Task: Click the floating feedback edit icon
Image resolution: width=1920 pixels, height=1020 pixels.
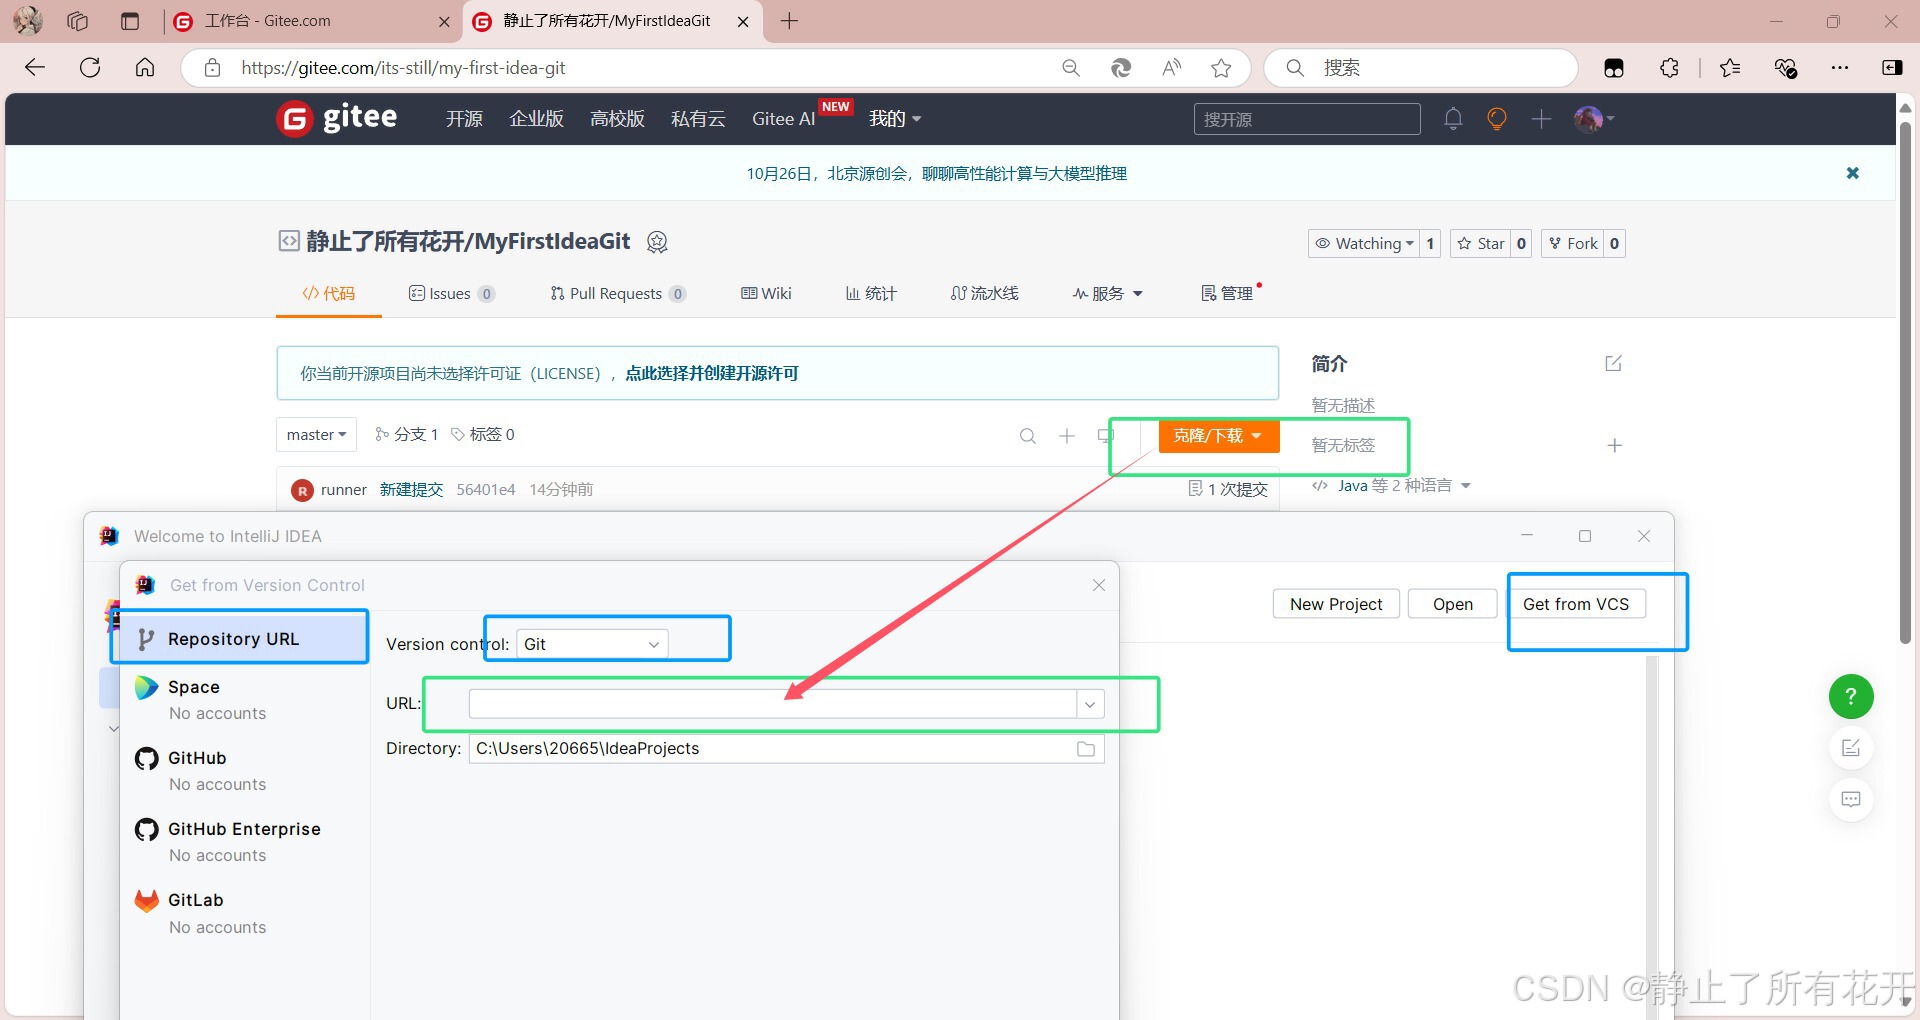Action: point(1851,748)
